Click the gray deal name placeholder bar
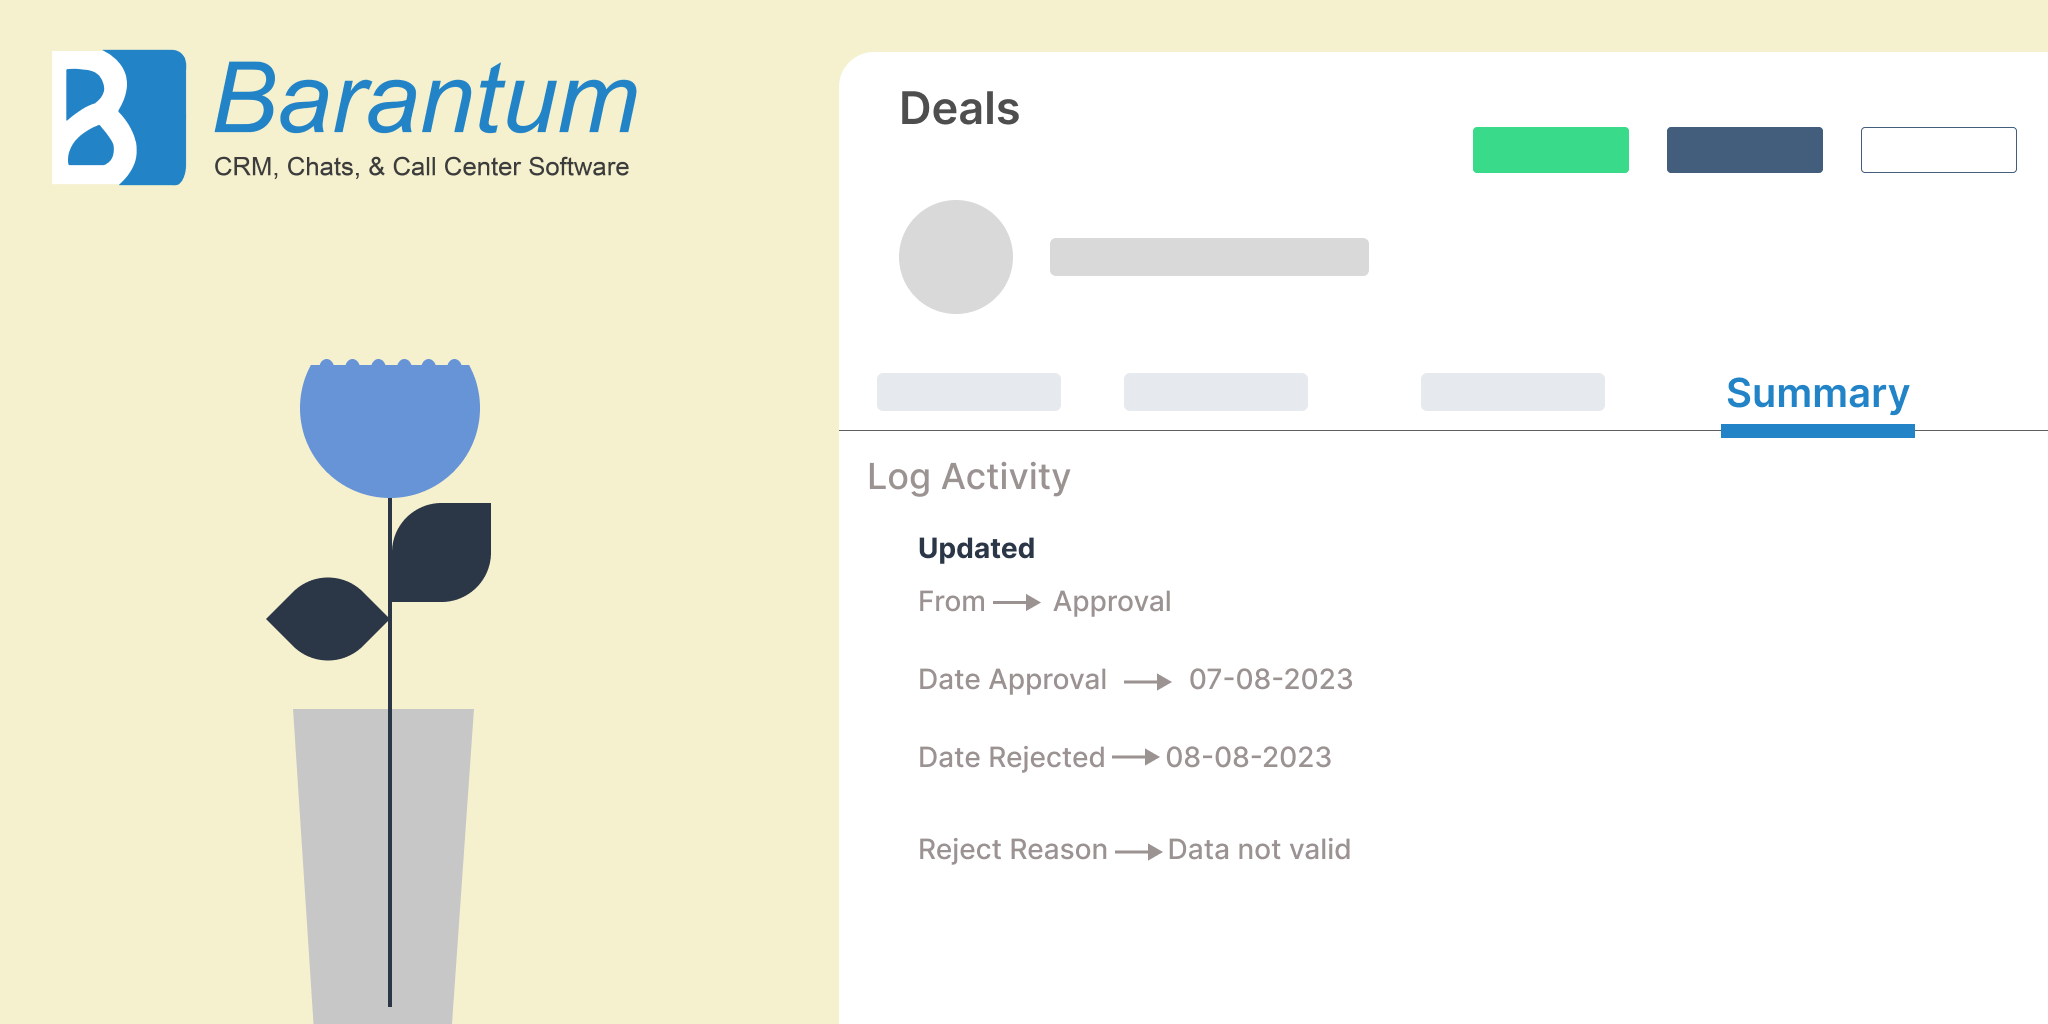This screenshot has height=1024, width=2048. coord(1209,257)
